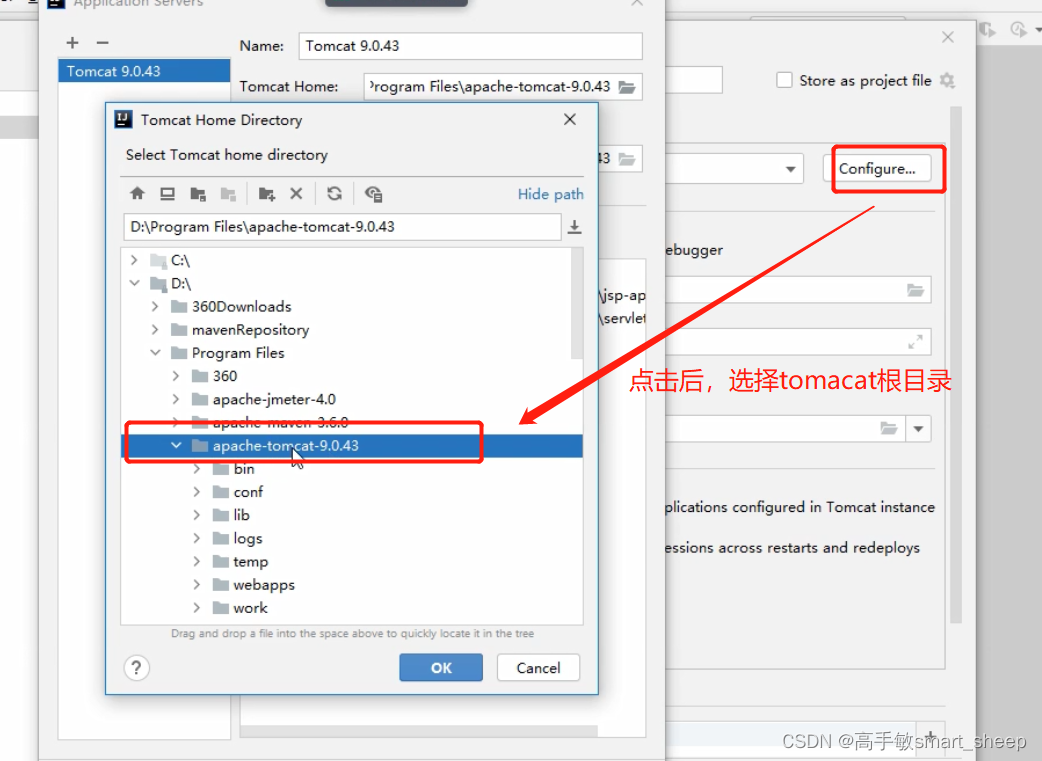Screen dimensions: 1042x761
Task: Close the Tomcat Home Directory dialog
Action: 570,120
